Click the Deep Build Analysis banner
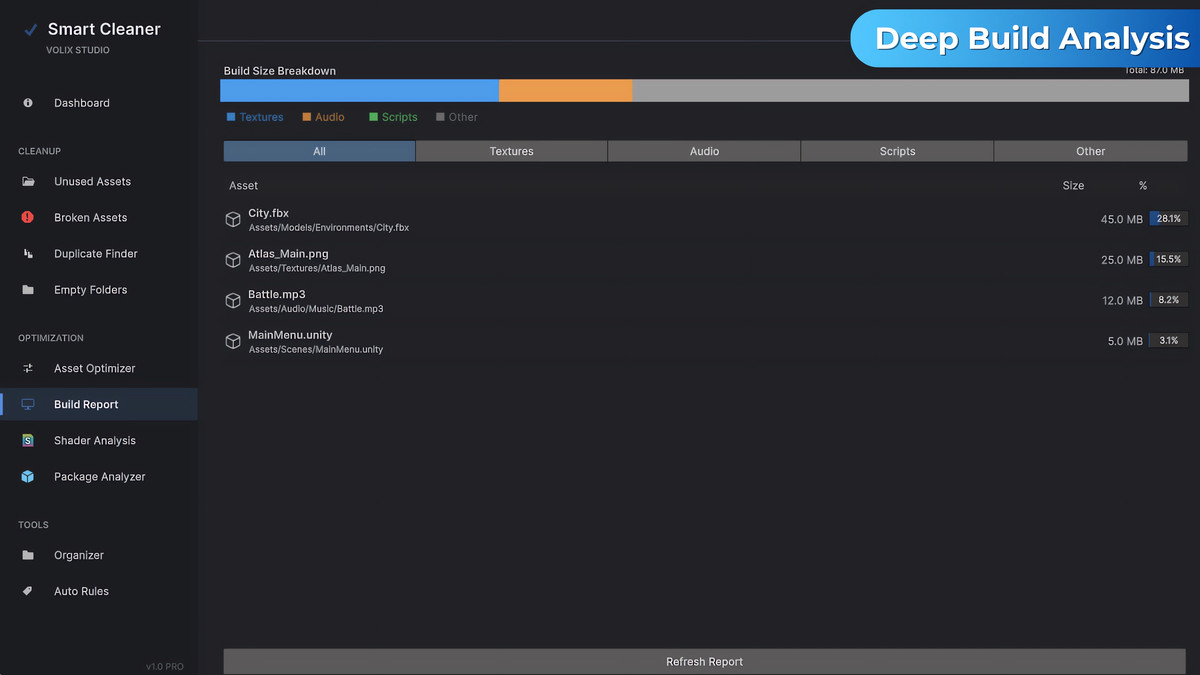Viewport: 1200px width, 675px height. point(1027,38)
